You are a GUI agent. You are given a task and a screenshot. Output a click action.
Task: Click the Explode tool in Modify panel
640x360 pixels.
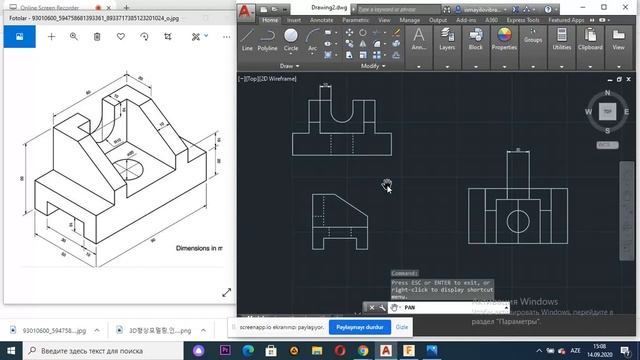coord(396,44)
